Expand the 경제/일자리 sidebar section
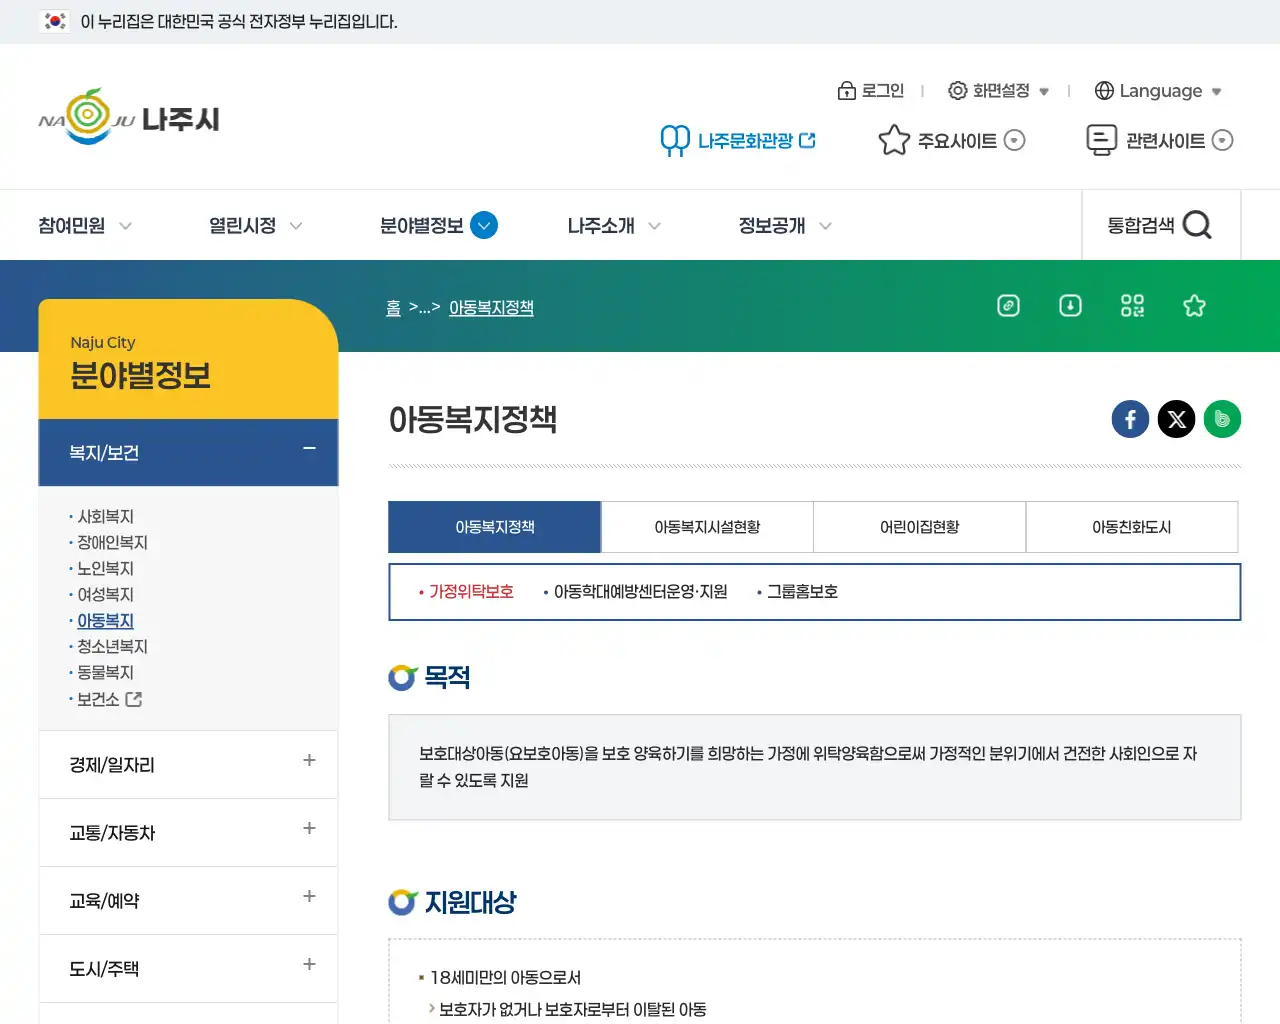This screenshot has width=1280, height=1024. [308, 764]
